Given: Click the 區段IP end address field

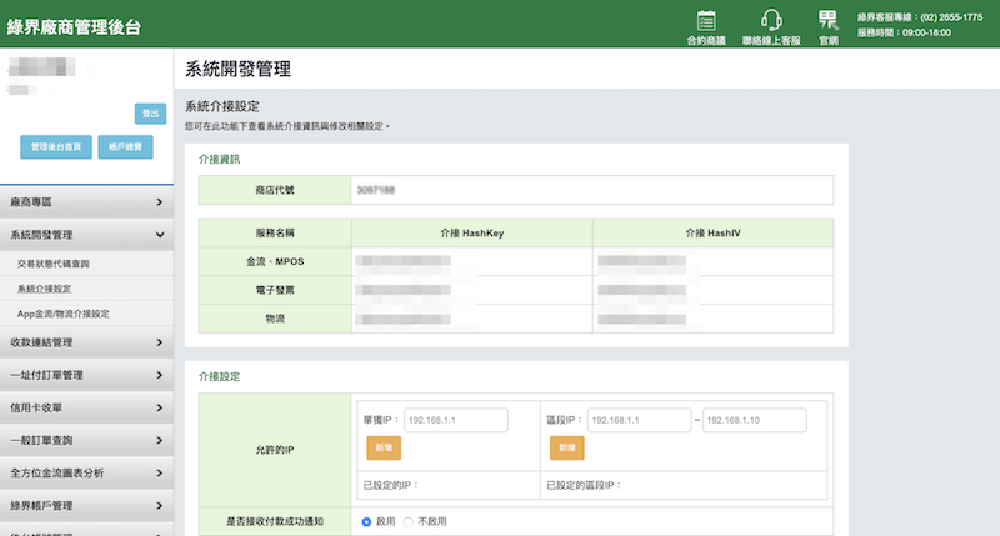Looking at the screenshot, I should point(754,421).
